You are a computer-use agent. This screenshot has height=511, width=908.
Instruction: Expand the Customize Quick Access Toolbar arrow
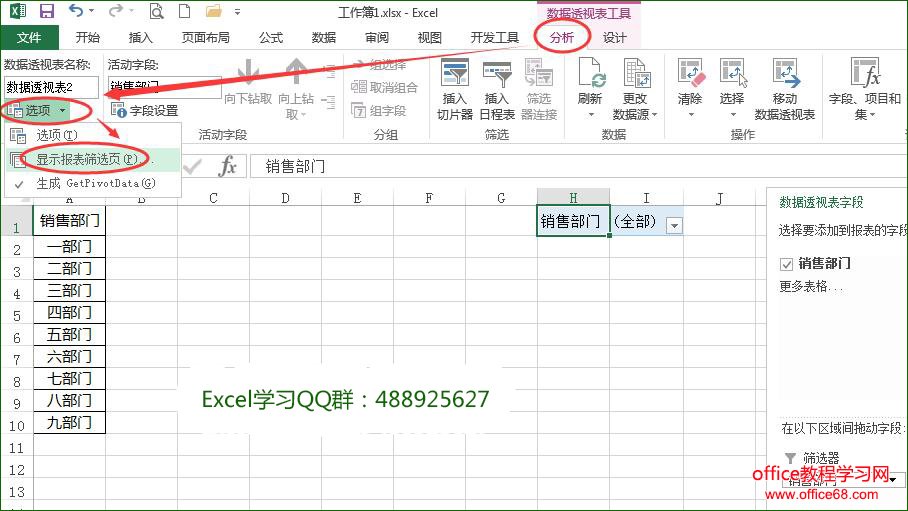237,12
